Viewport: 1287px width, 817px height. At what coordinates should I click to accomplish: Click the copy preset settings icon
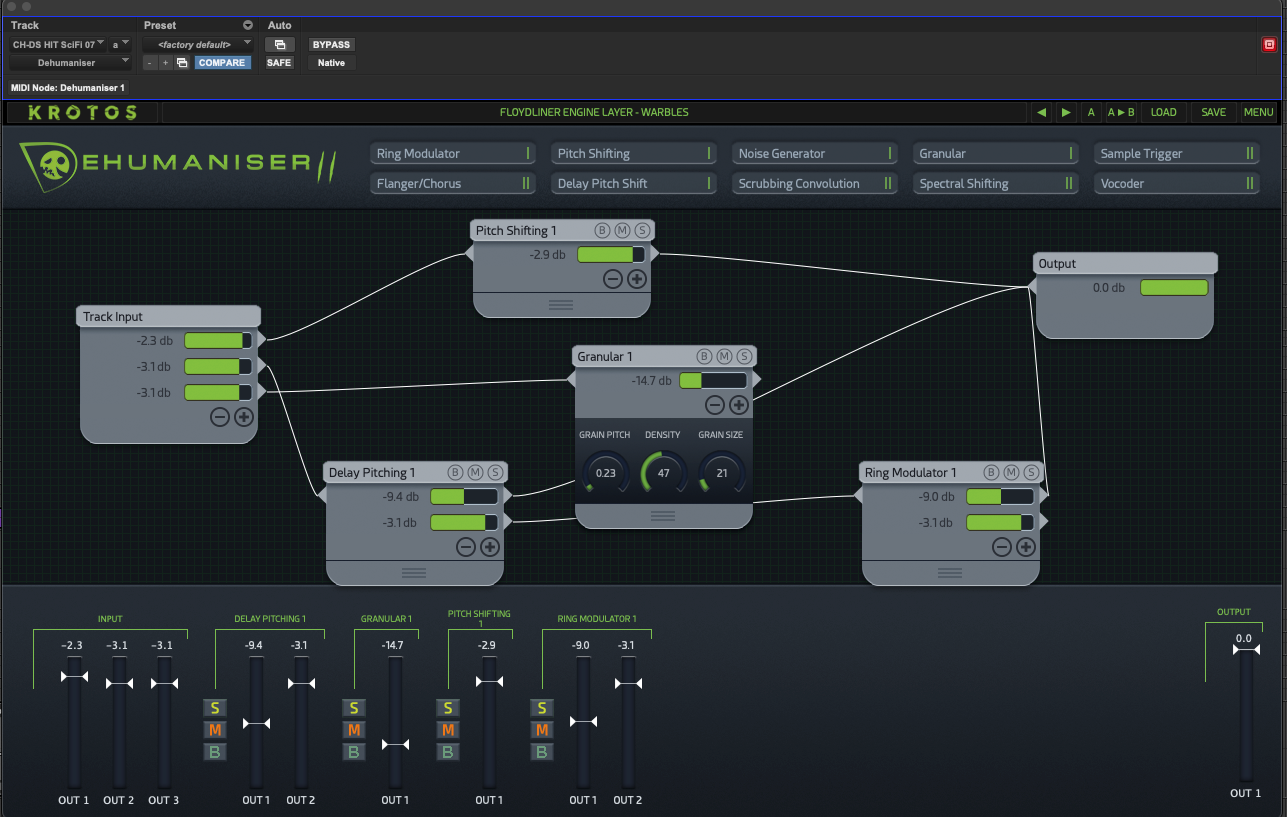(182, 62)
